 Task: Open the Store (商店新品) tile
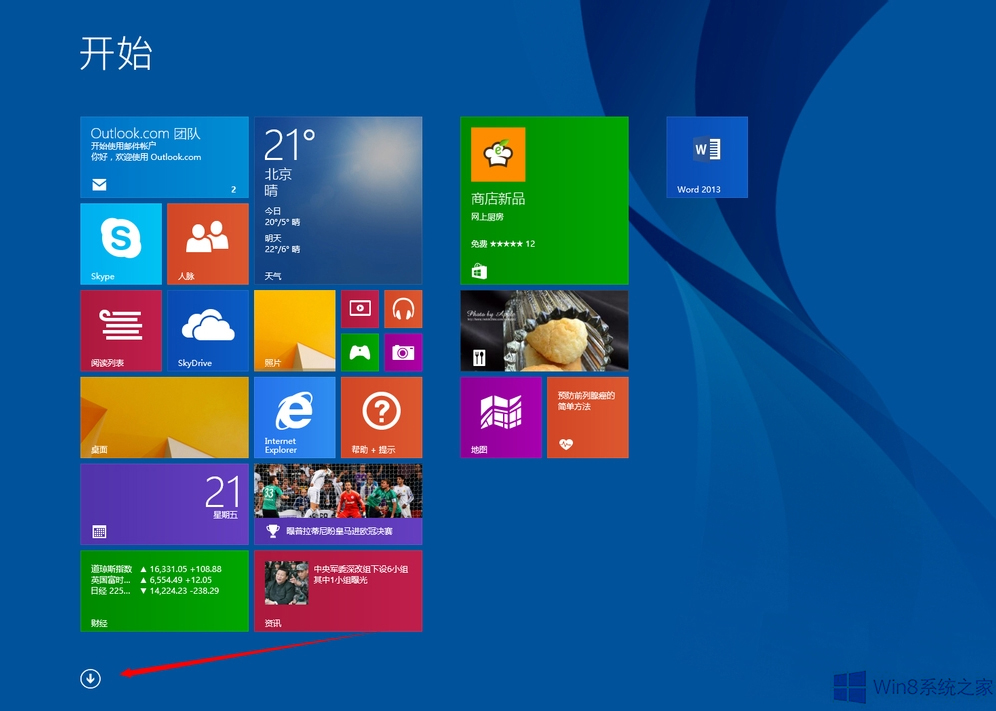(544, 200)
